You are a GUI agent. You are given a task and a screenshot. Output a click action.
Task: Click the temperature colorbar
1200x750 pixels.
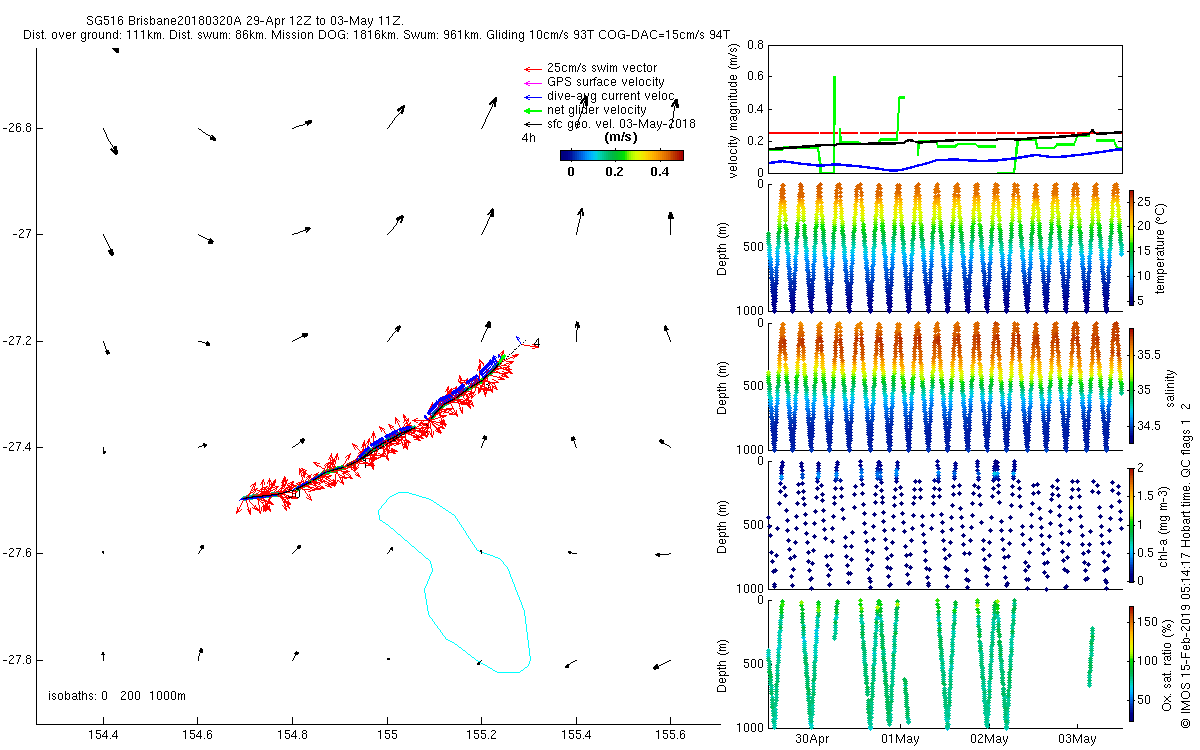point(1131,247)
